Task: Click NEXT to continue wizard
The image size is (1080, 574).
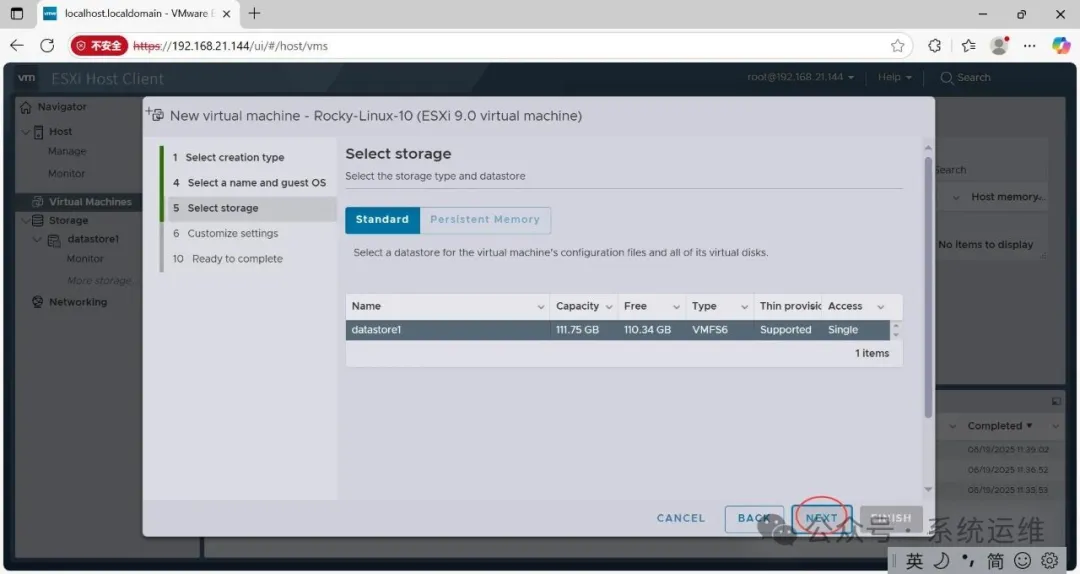Action: click(822, 518)
